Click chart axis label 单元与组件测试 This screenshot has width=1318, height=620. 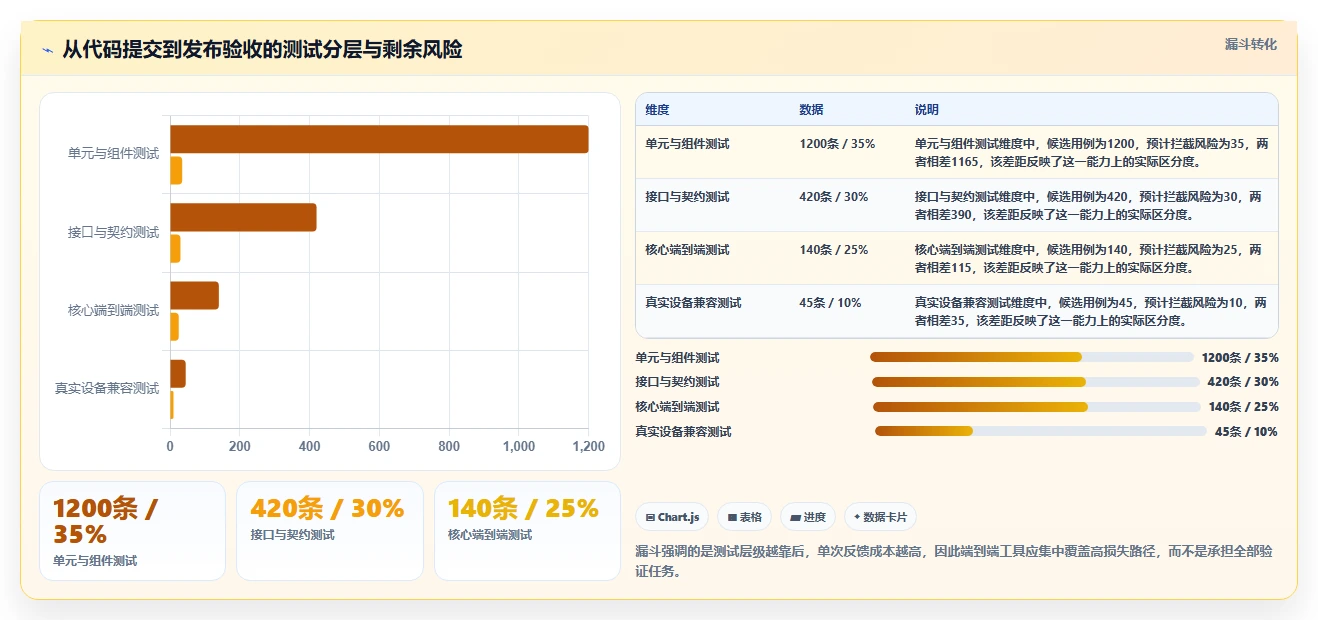pyautogui.click(x=113, y=154)
